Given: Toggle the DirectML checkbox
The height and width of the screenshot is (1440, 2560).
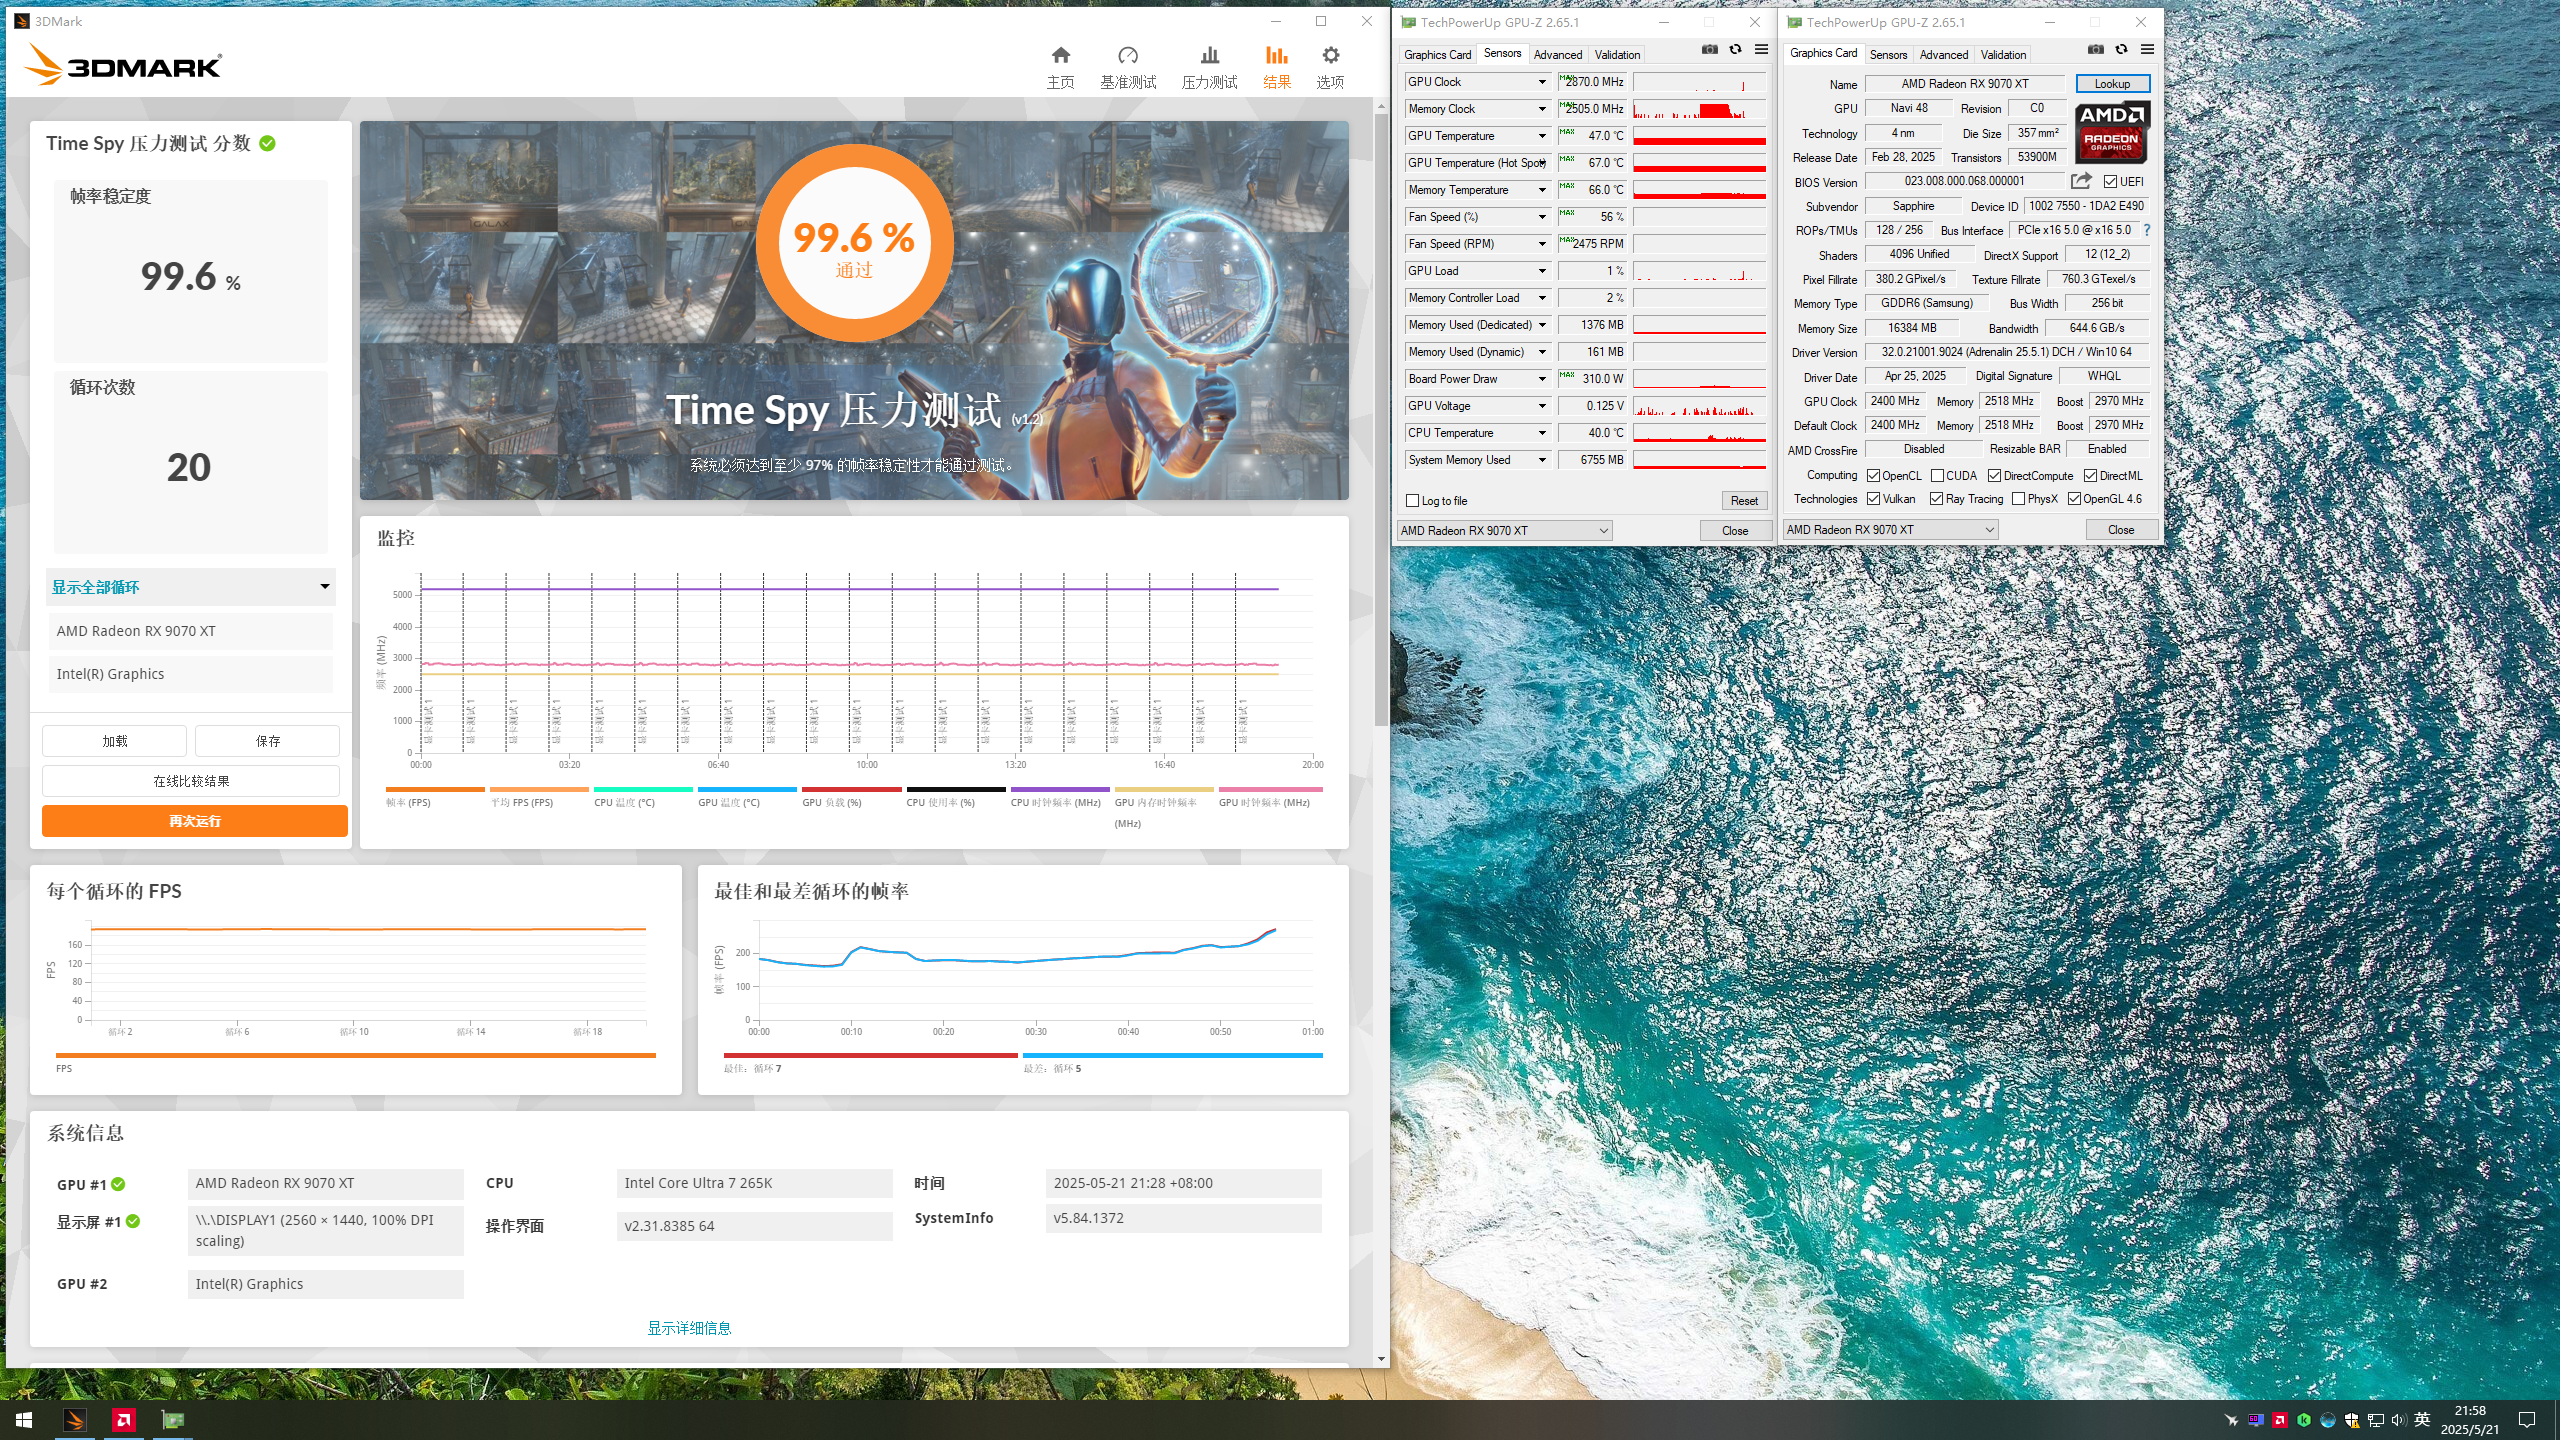Looking at the screenshot, I should [2090, 476].
